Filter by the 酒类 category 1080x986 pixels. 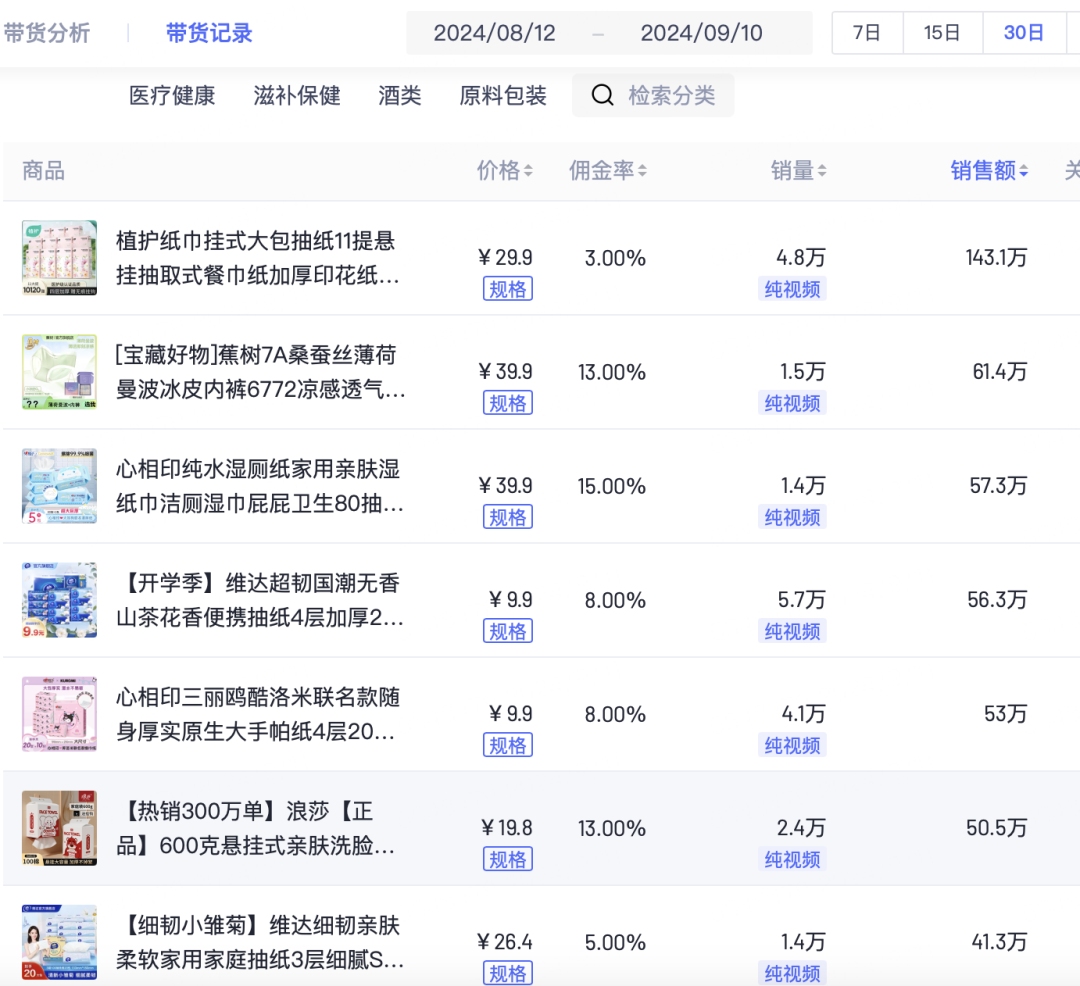pos(399,95)
